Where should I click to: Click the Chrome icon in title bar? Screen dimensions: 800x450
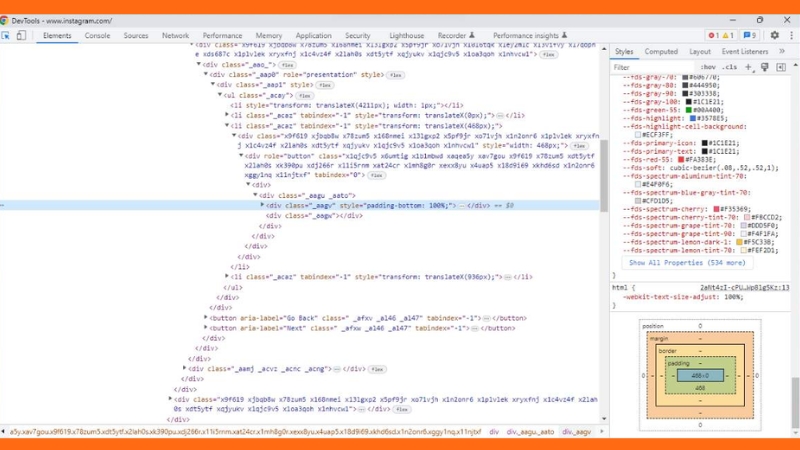[x=4, y=20]
